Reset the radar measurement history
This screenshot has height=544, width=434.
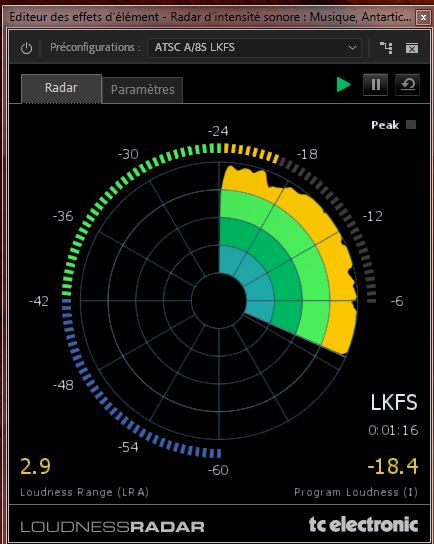click(407, 85)
